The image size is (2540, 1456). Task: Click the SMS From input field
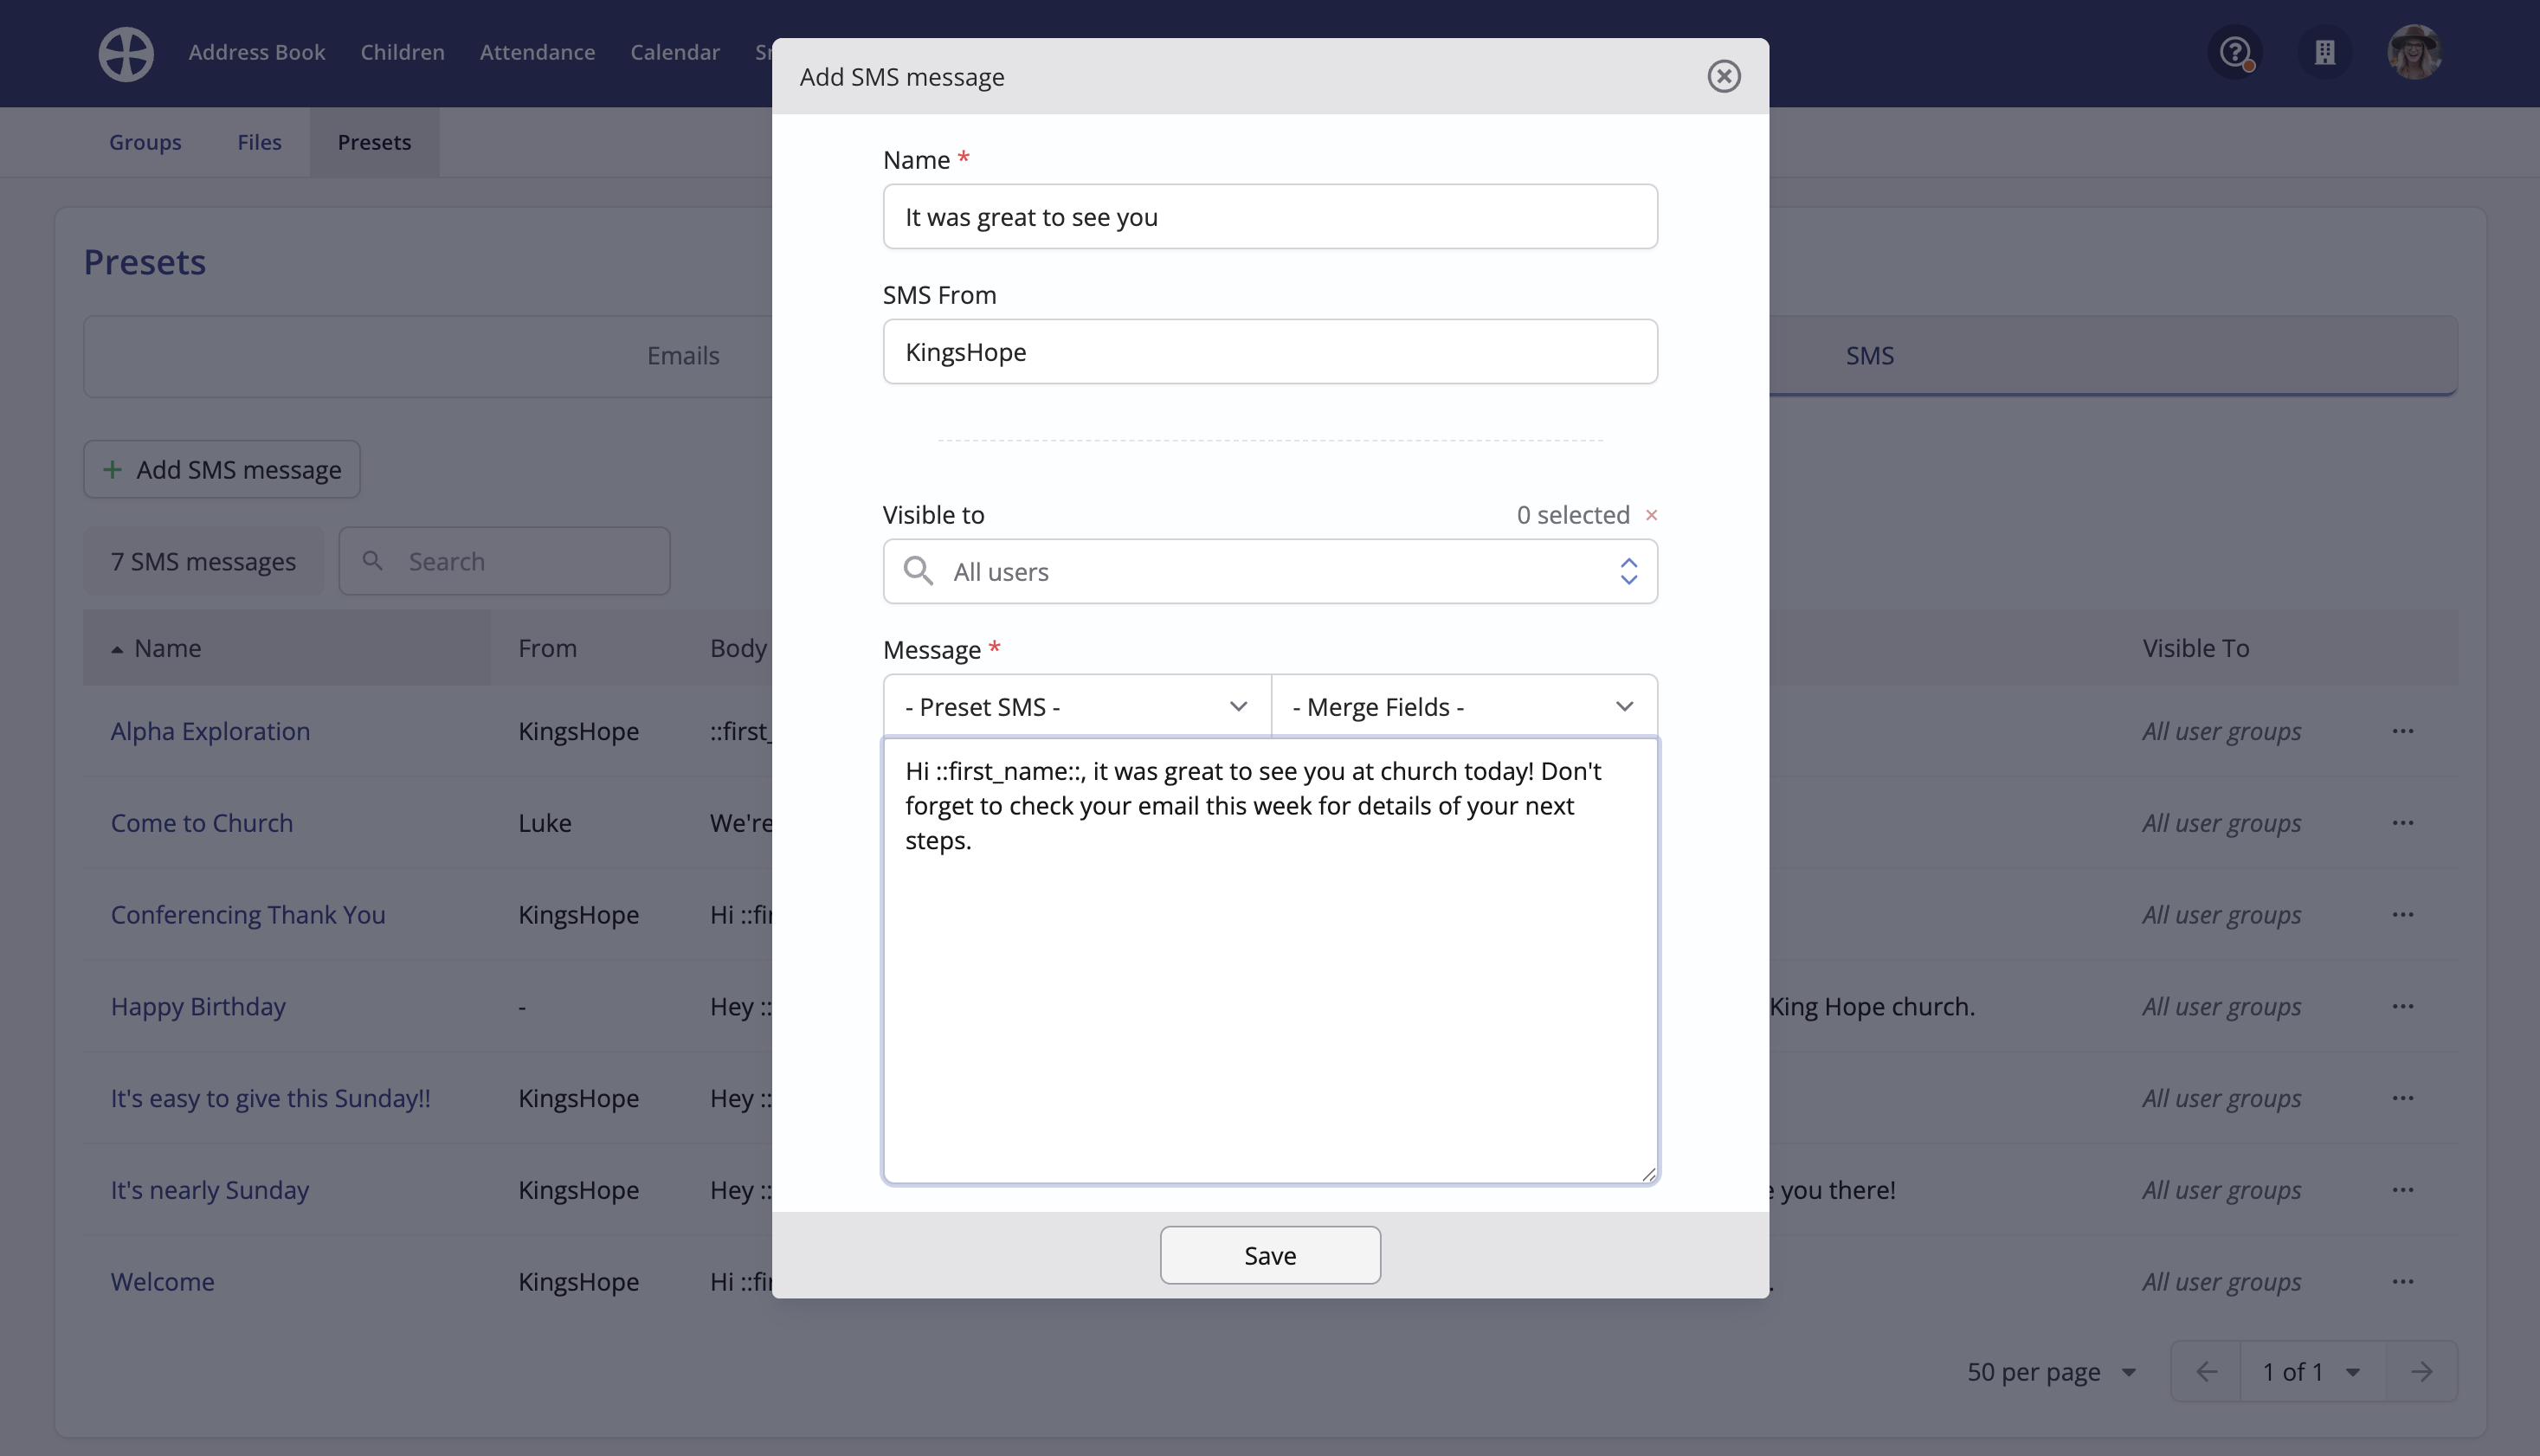(x=1269, y=352)
